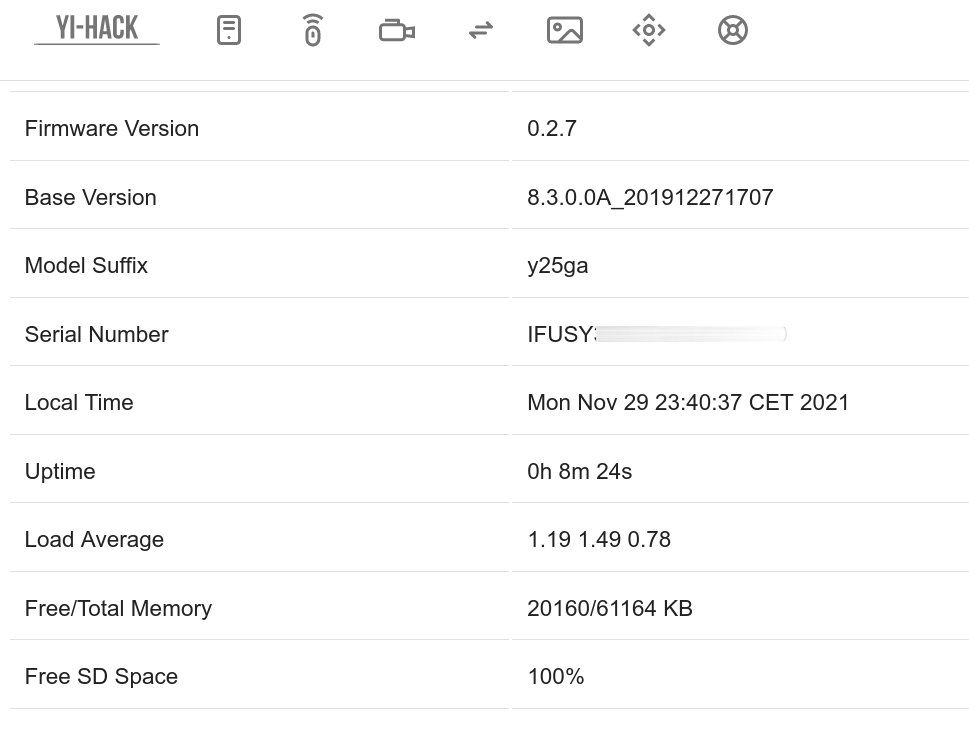The height and width of the screenshot is (734, 969).
Task: Click the Model Suffix value y25ga
Action: [x=558, y=265]
